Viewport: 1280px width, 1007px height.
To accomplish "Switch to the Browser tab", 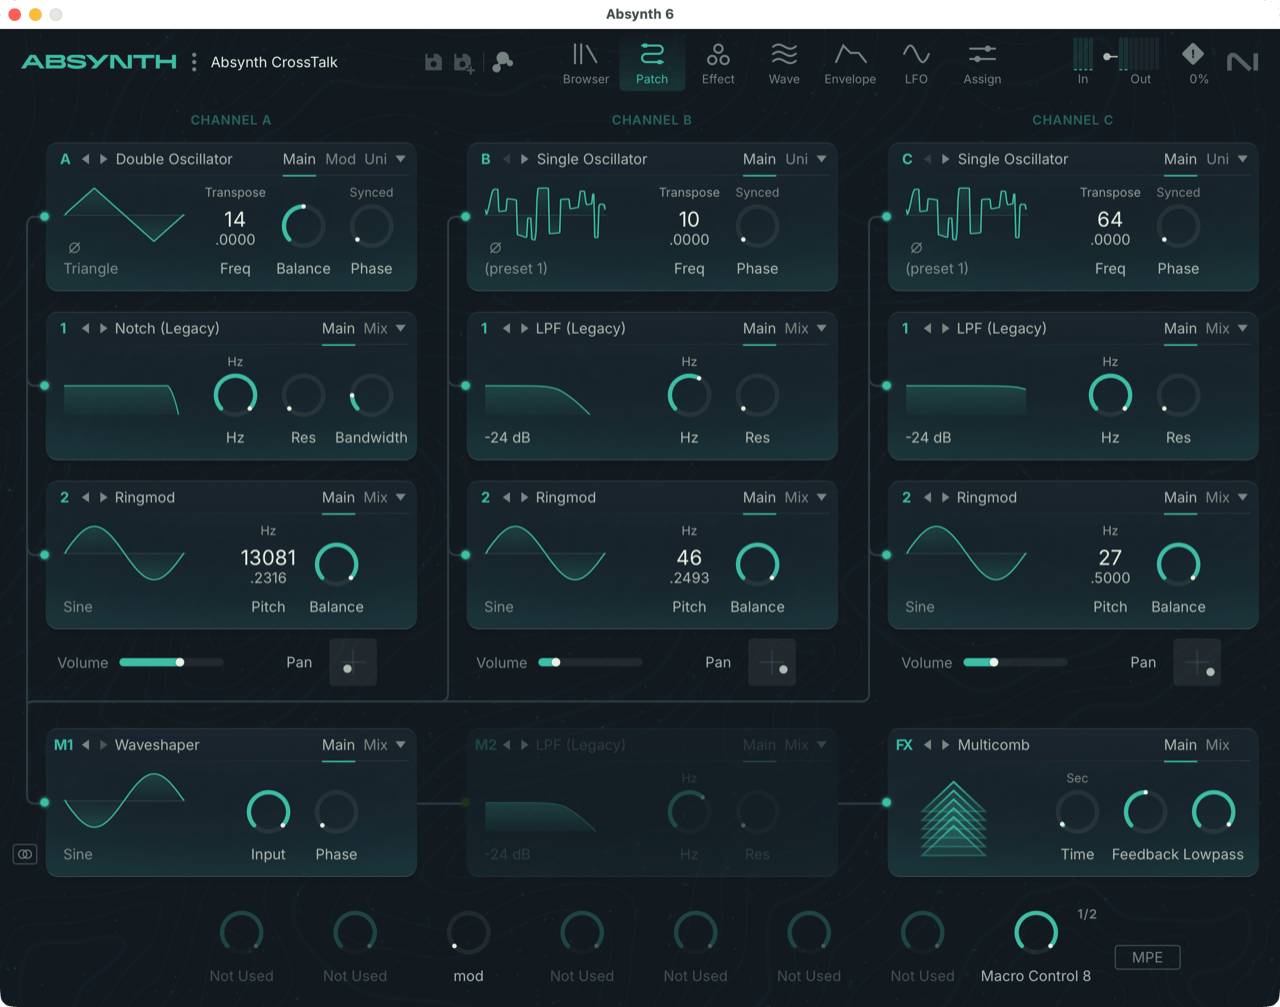I will 585,62.
